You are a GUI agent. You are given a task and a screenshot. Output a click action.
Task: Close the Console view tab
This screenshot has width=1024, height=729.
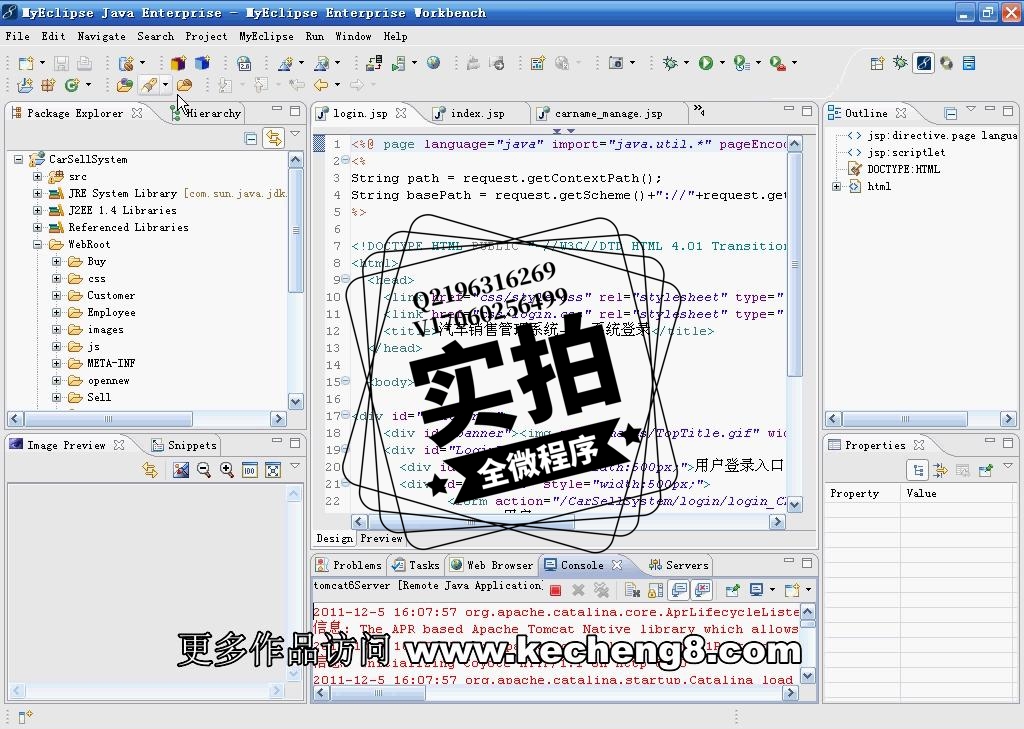pos(617,564)
